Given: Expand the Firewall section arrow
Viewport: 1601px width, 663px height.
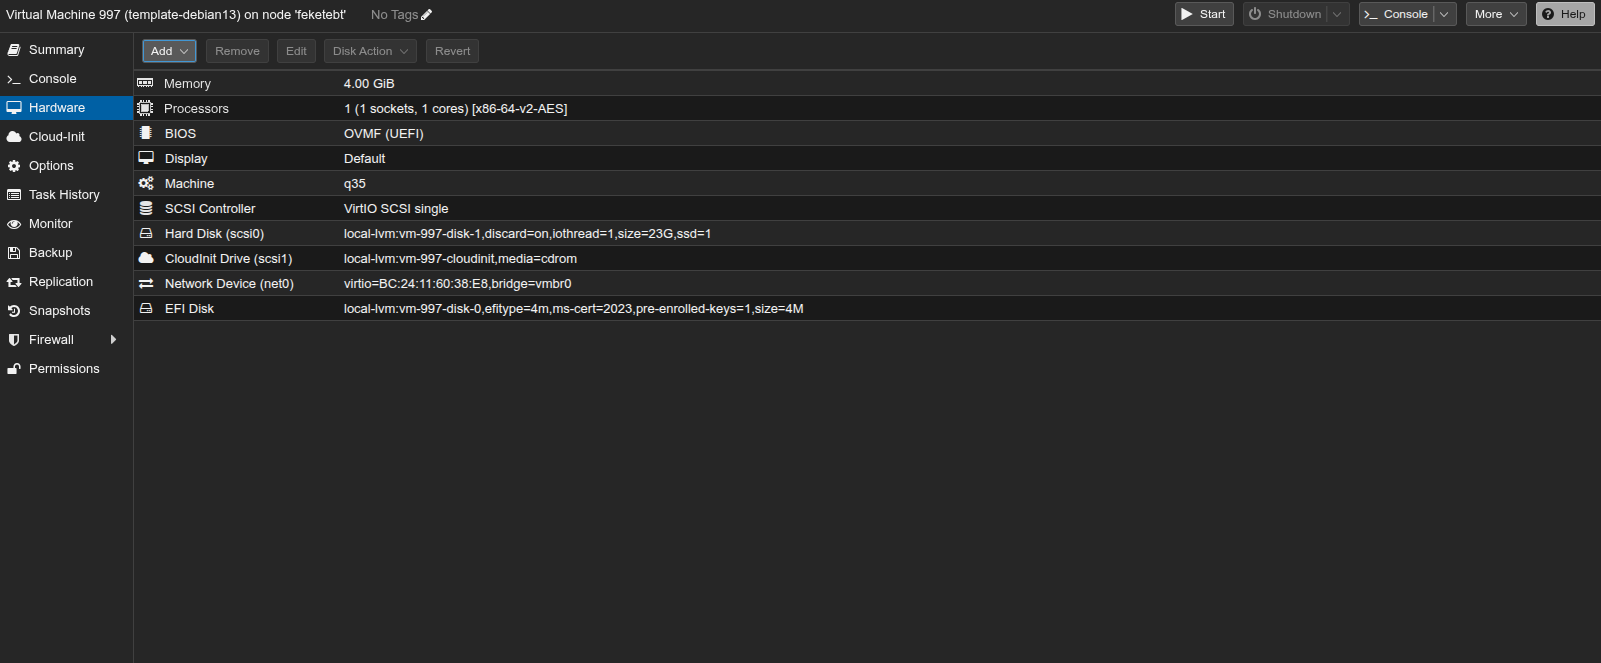Looking at the screenshot, I should pyautogui.click(x=114, y=339).
